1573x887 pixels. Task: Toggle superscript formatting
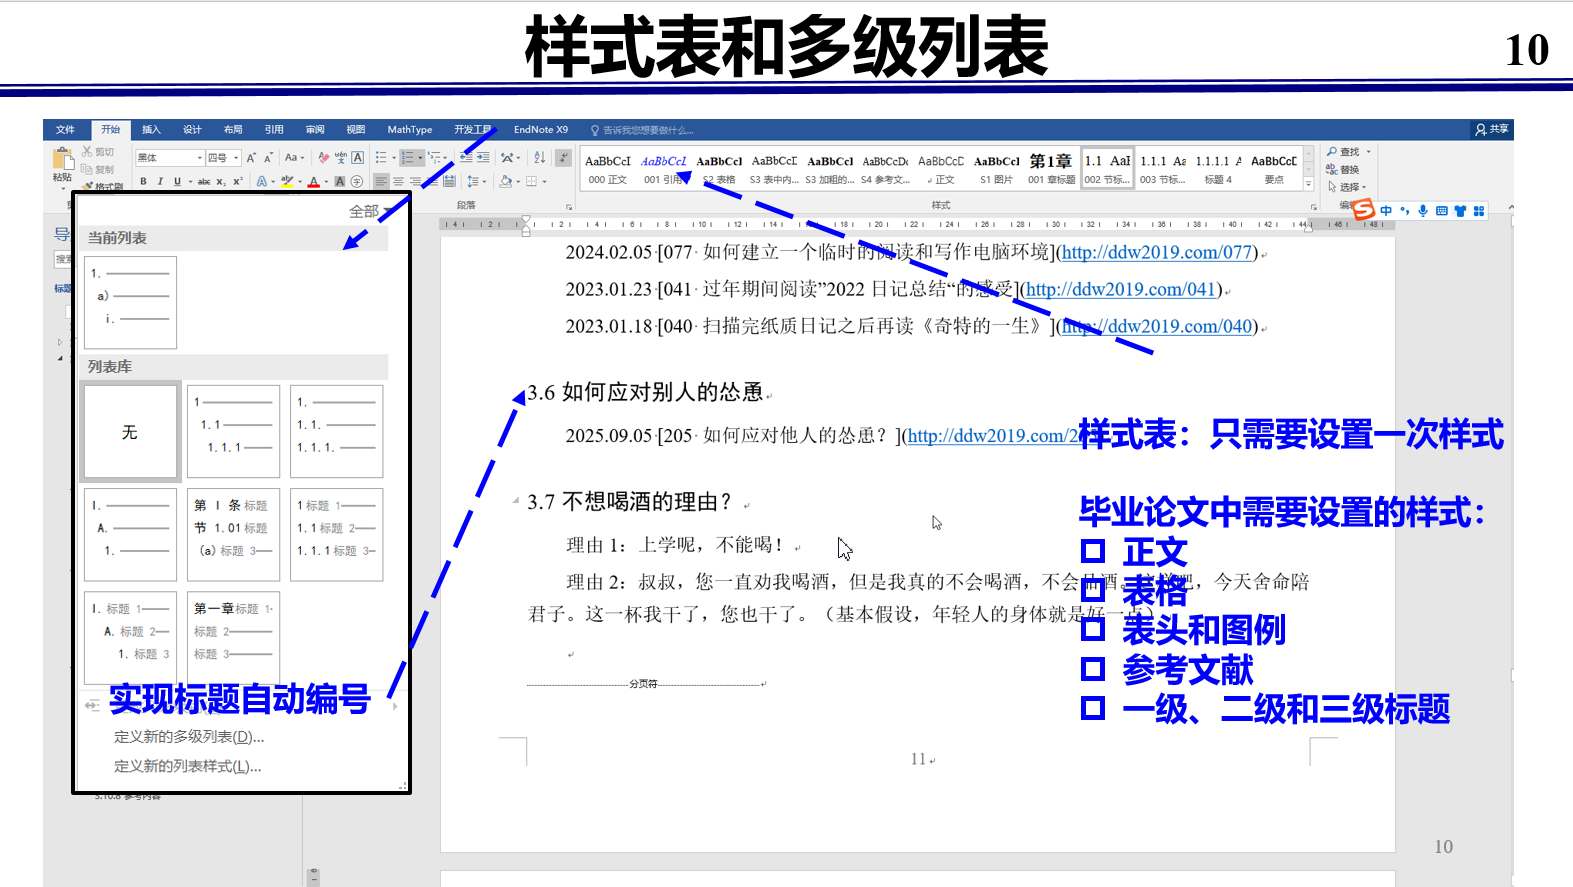[237, 182]
